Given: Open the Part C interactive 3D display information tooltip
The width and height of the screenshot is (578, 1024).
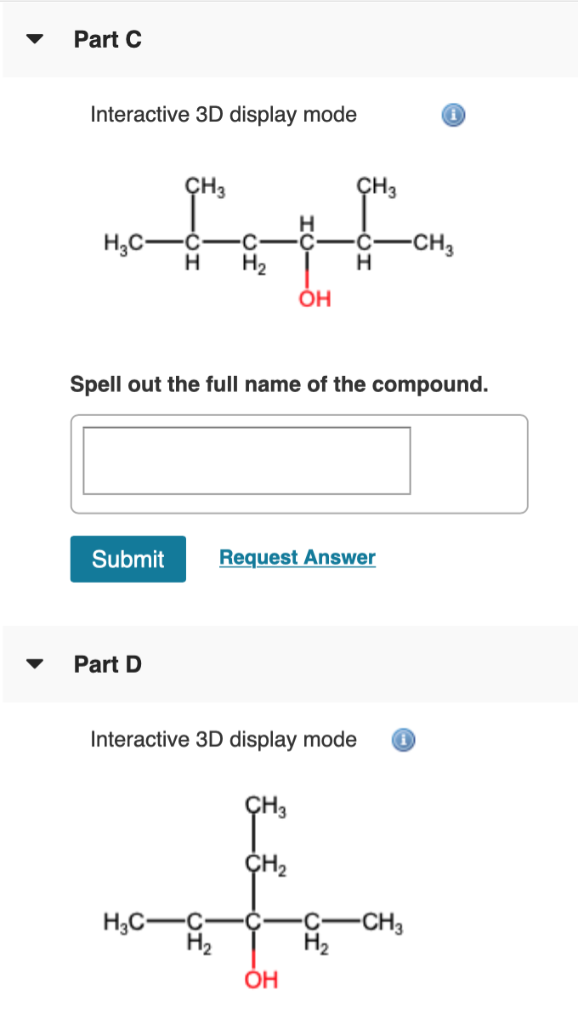Looking at the screenshot, I should 452,115.
